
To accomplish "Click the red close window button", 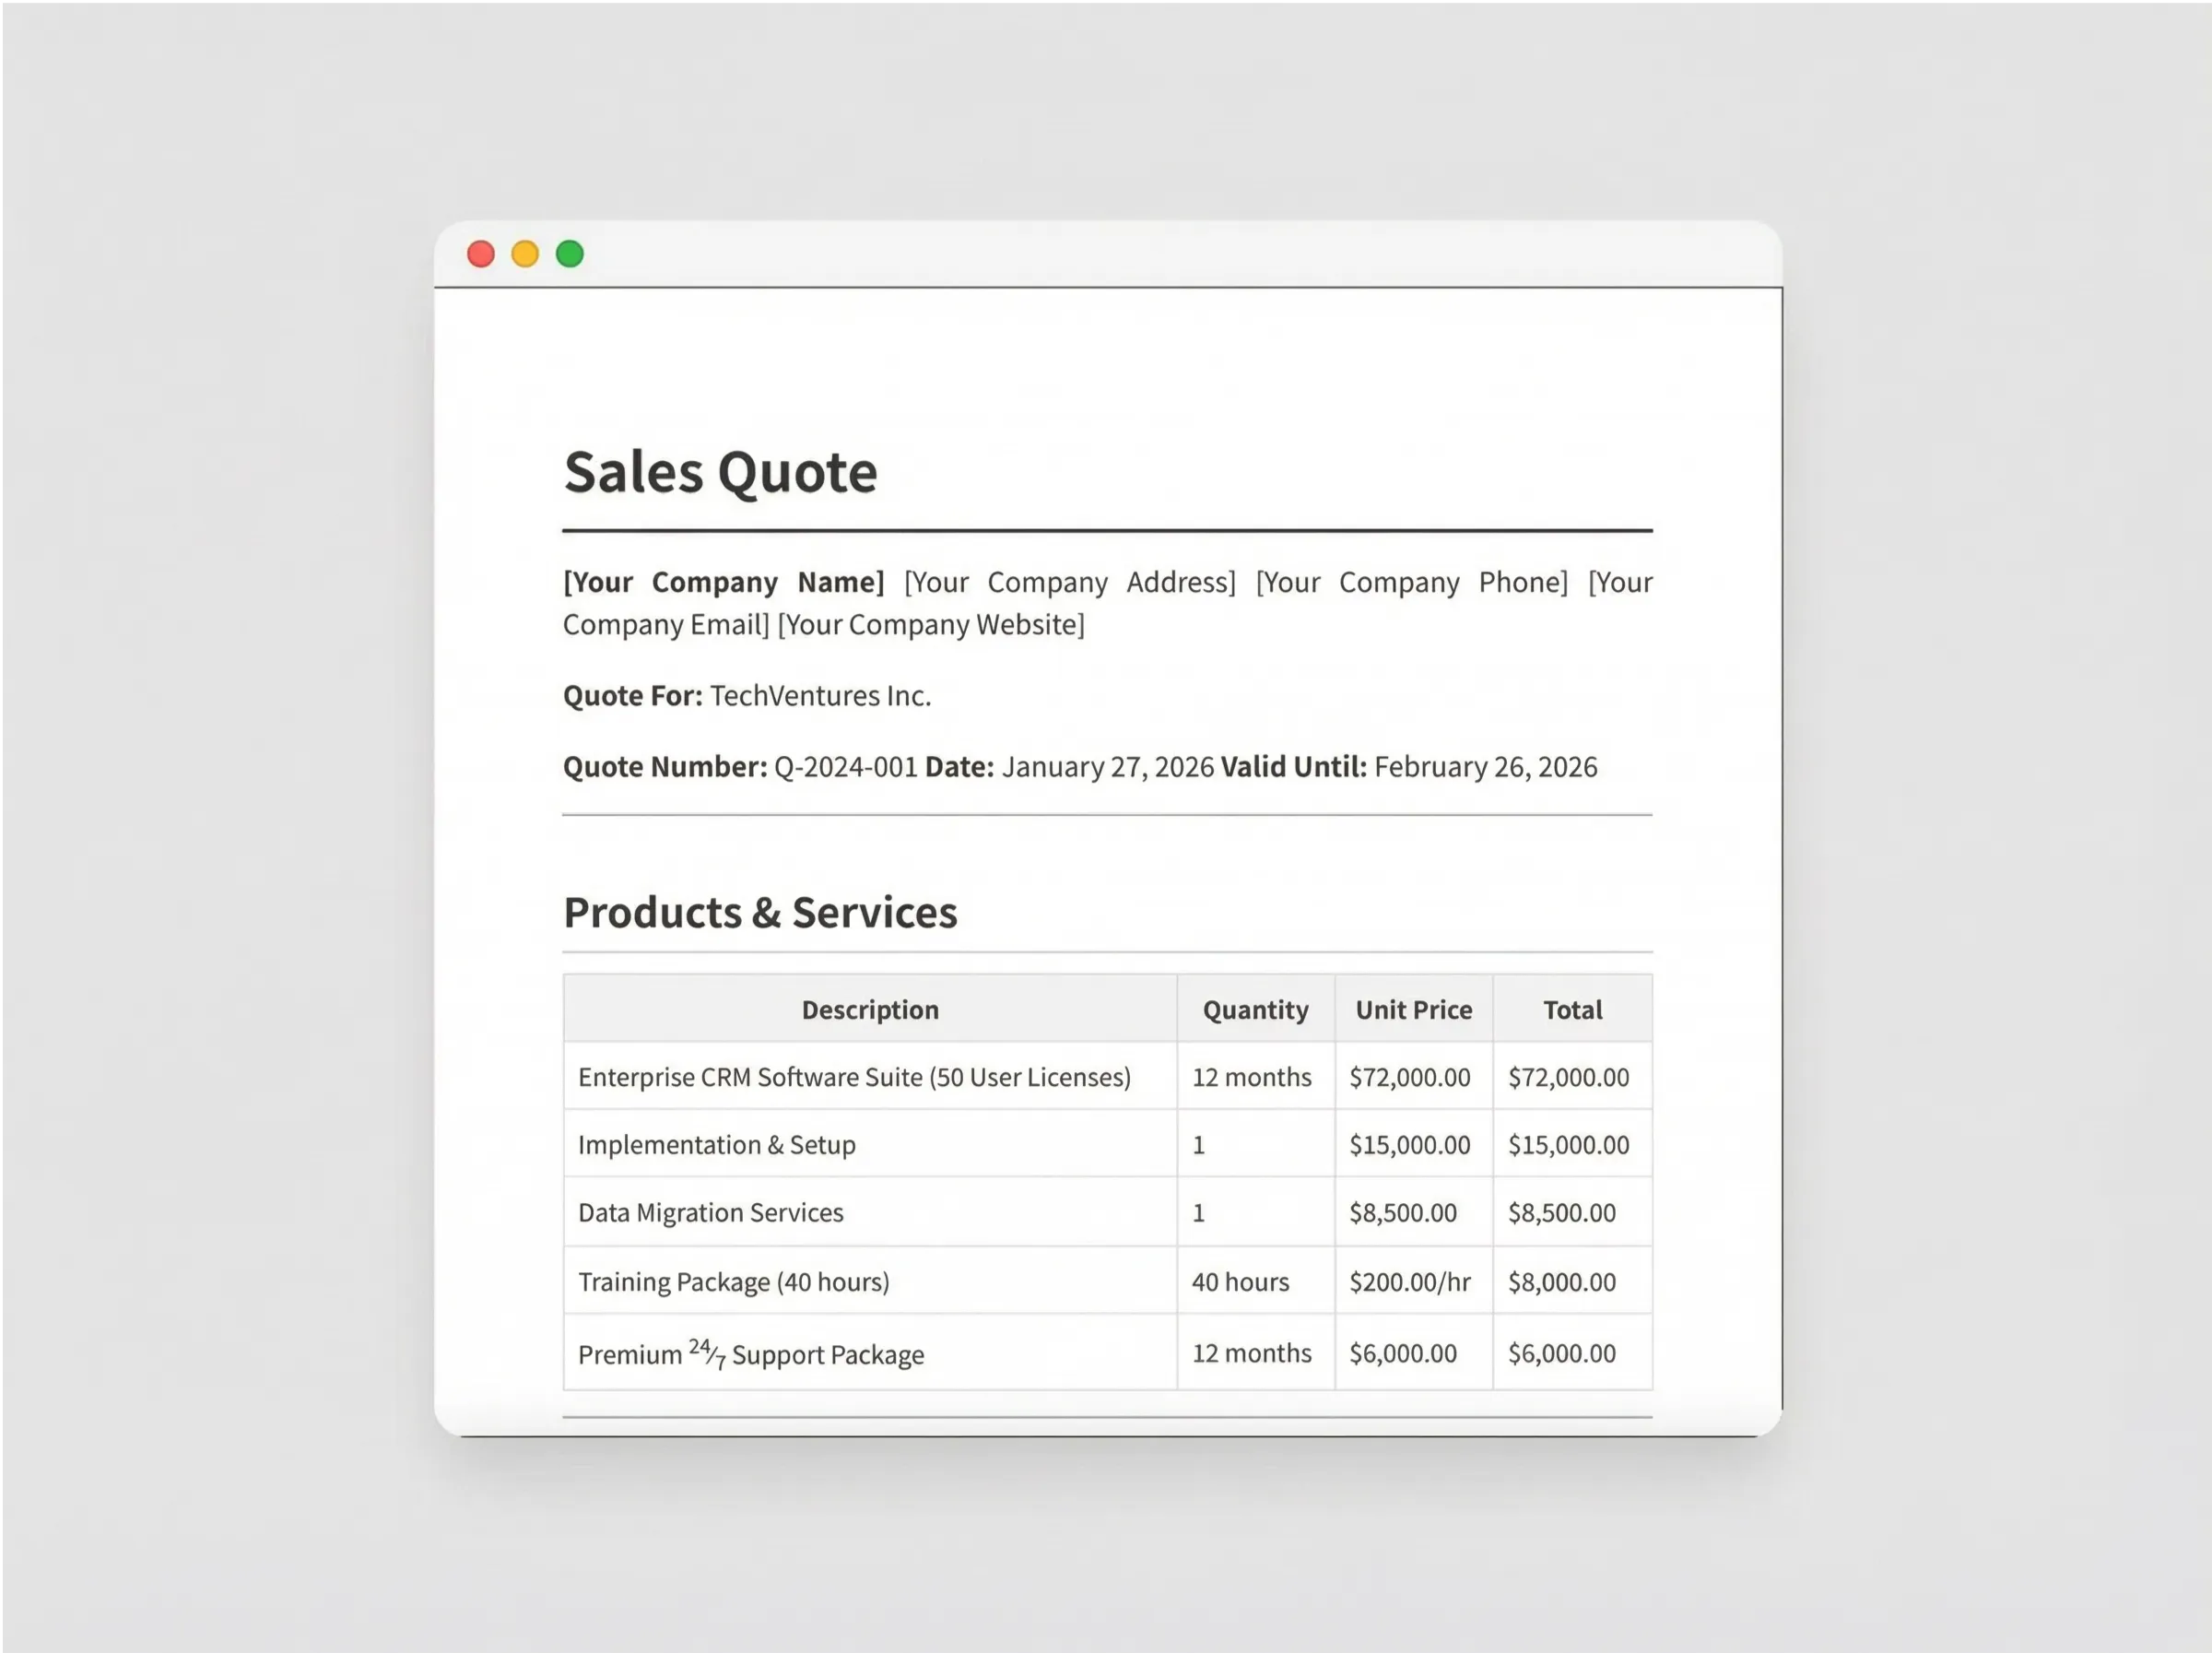I will [481, 254].
